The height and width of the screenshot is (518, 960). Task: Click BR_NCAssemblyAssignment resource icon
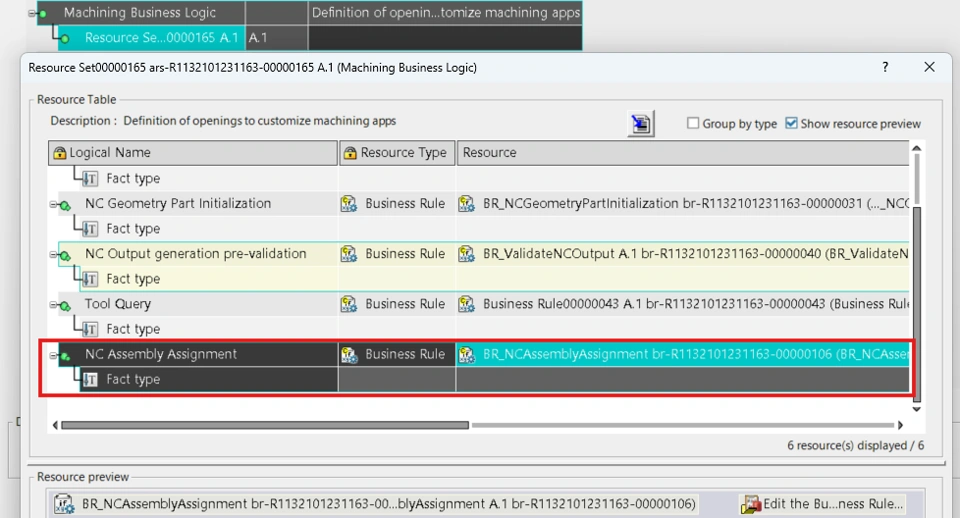[x=467, y=355]
